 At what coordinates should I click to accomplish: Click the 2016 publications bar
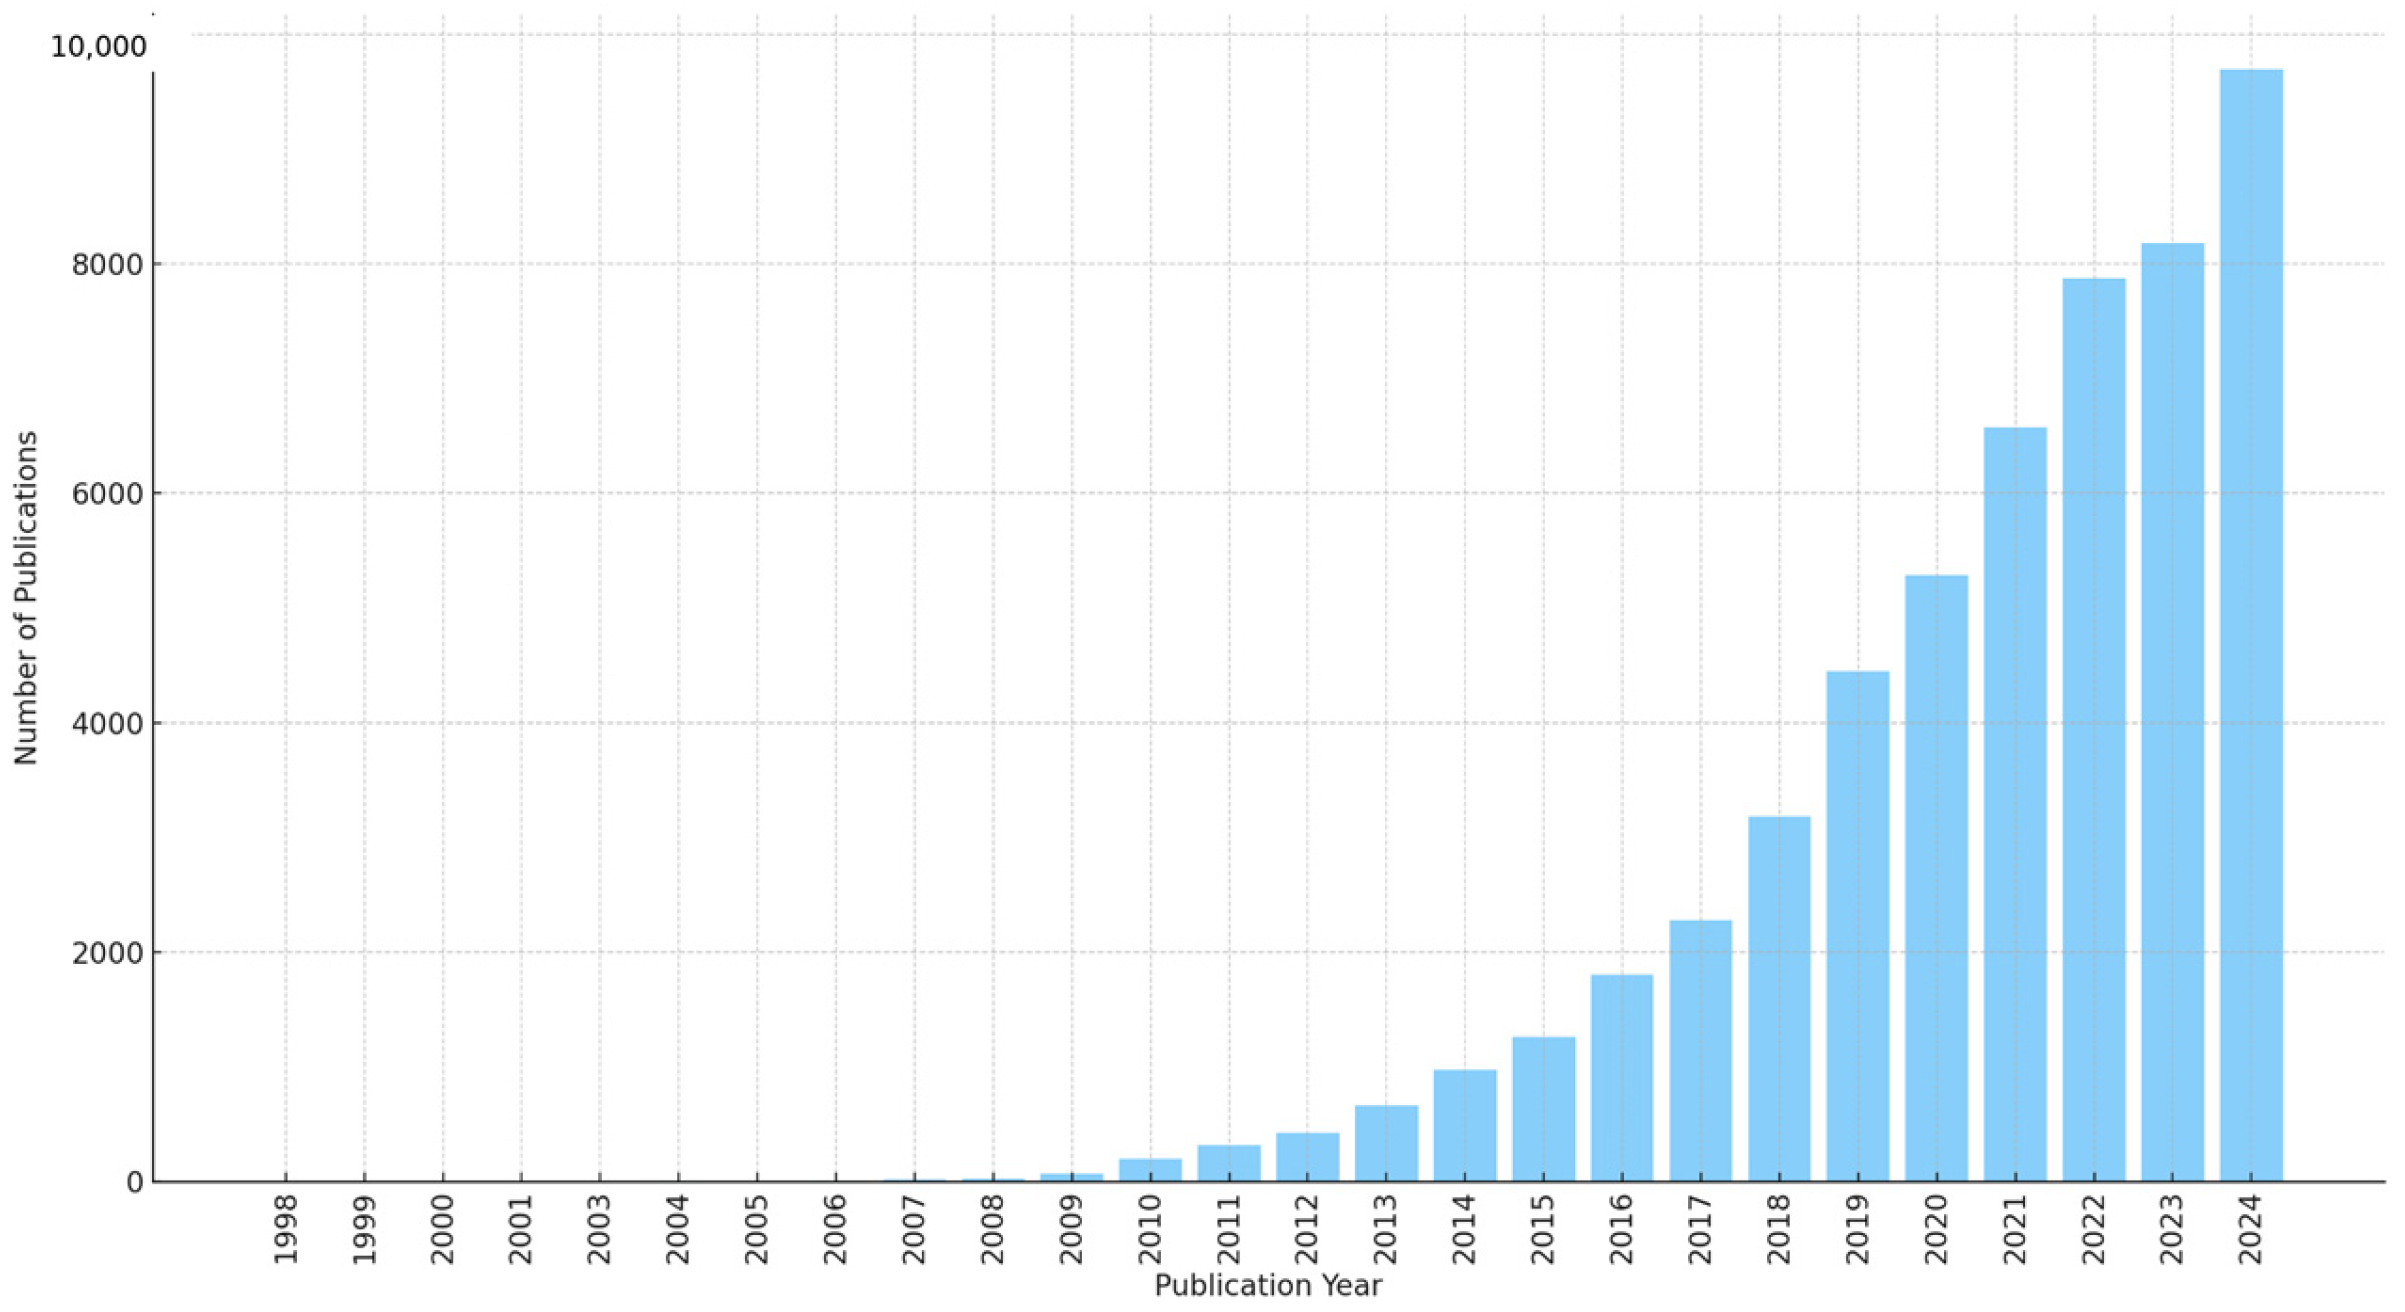coord(1621,1078)
